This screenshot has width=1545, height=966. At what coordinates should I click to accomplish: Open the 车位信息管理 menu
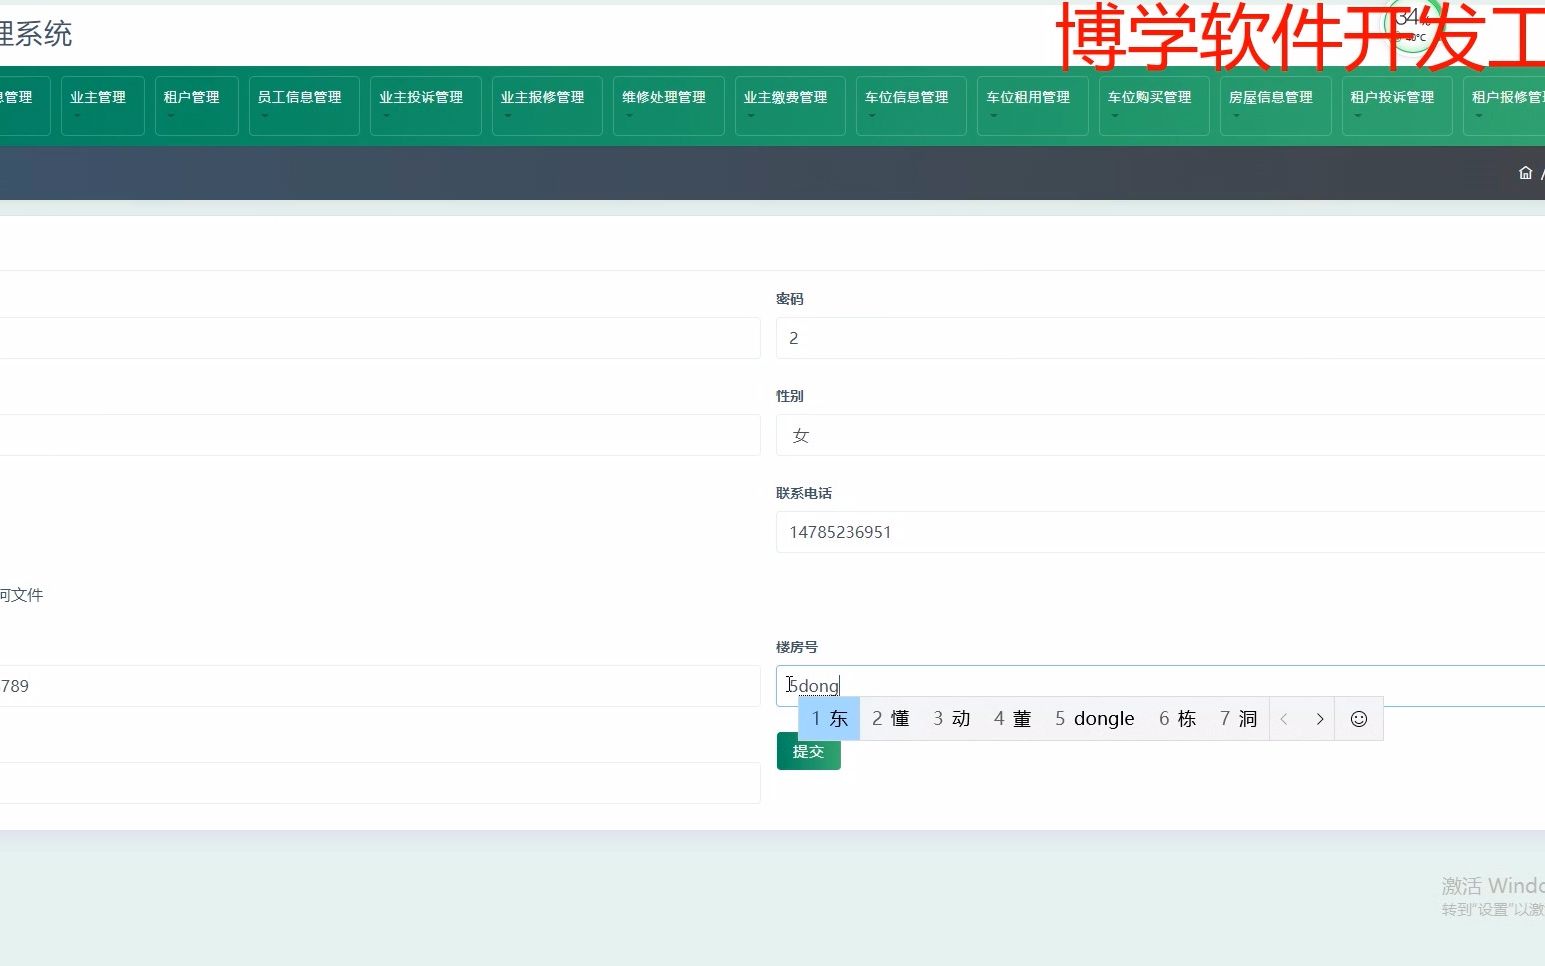point(911,105)
